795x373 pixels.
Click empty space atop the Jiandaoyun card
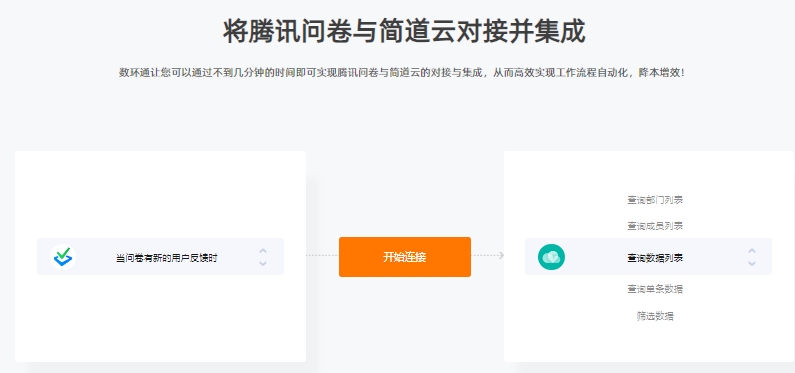[x=649, y=170]
